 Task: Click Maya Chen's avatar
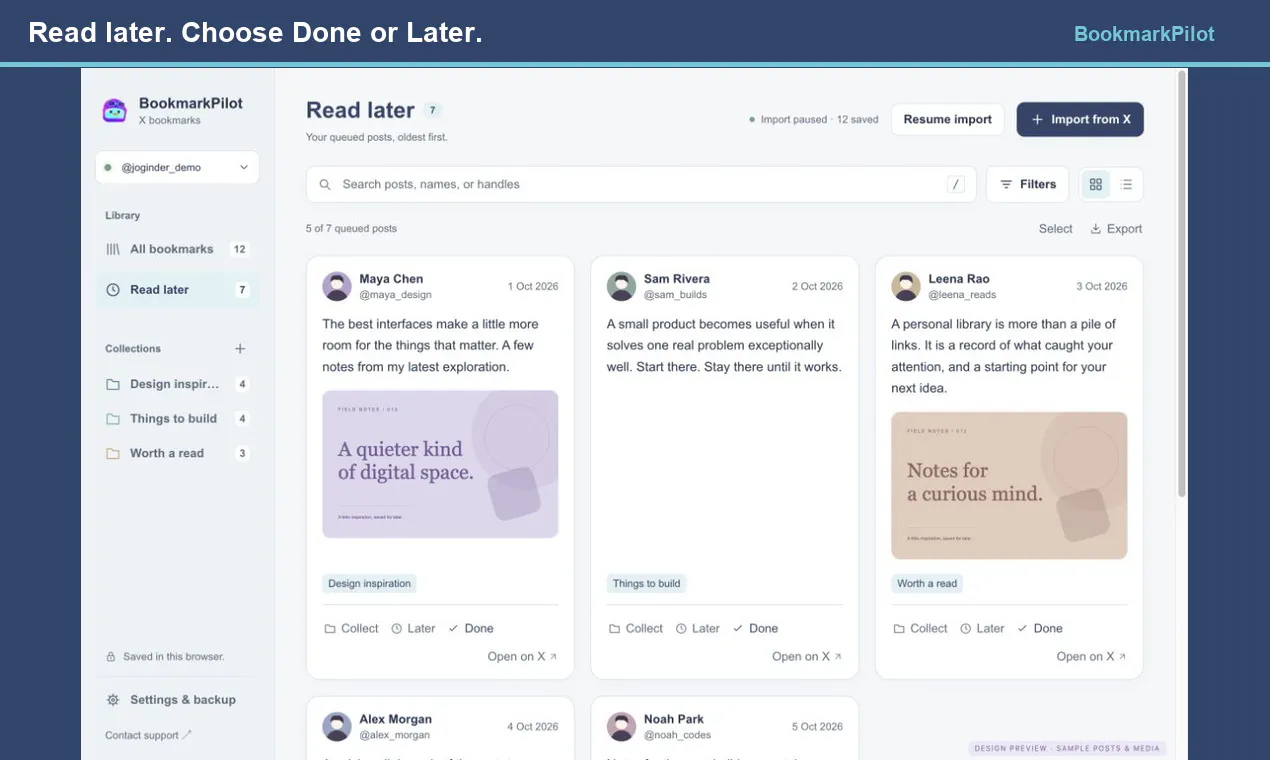tap(337, 286)
